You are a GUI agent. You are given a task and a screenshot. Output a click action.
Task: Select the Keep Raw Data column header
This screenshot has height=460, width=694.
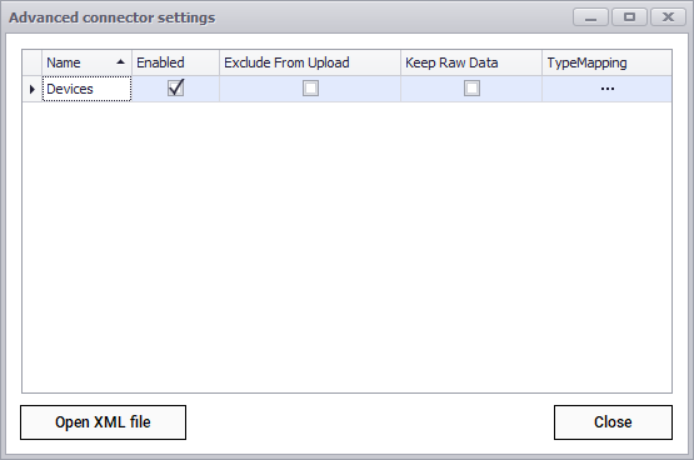pos(471,63)
